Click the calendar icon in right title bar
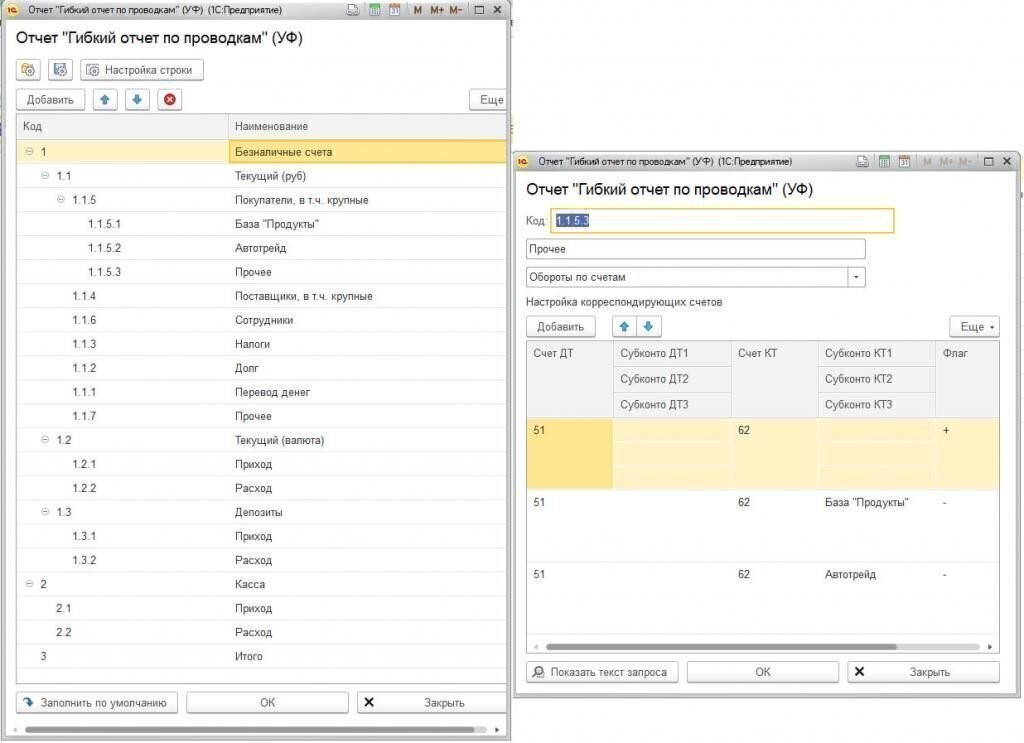Screen dimensions: 1024x743 pyautogui.click(x=904, y=161)
